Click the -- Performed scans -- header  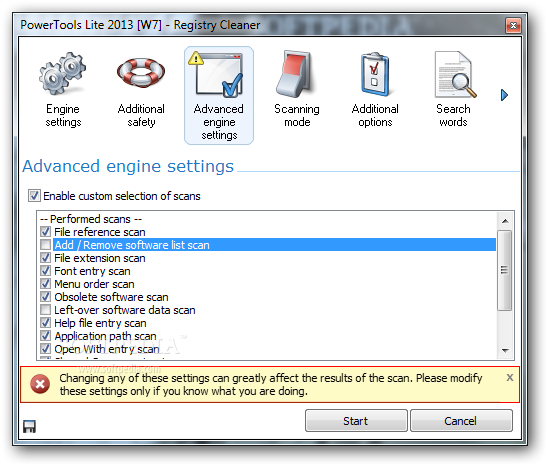pos(91,219)
